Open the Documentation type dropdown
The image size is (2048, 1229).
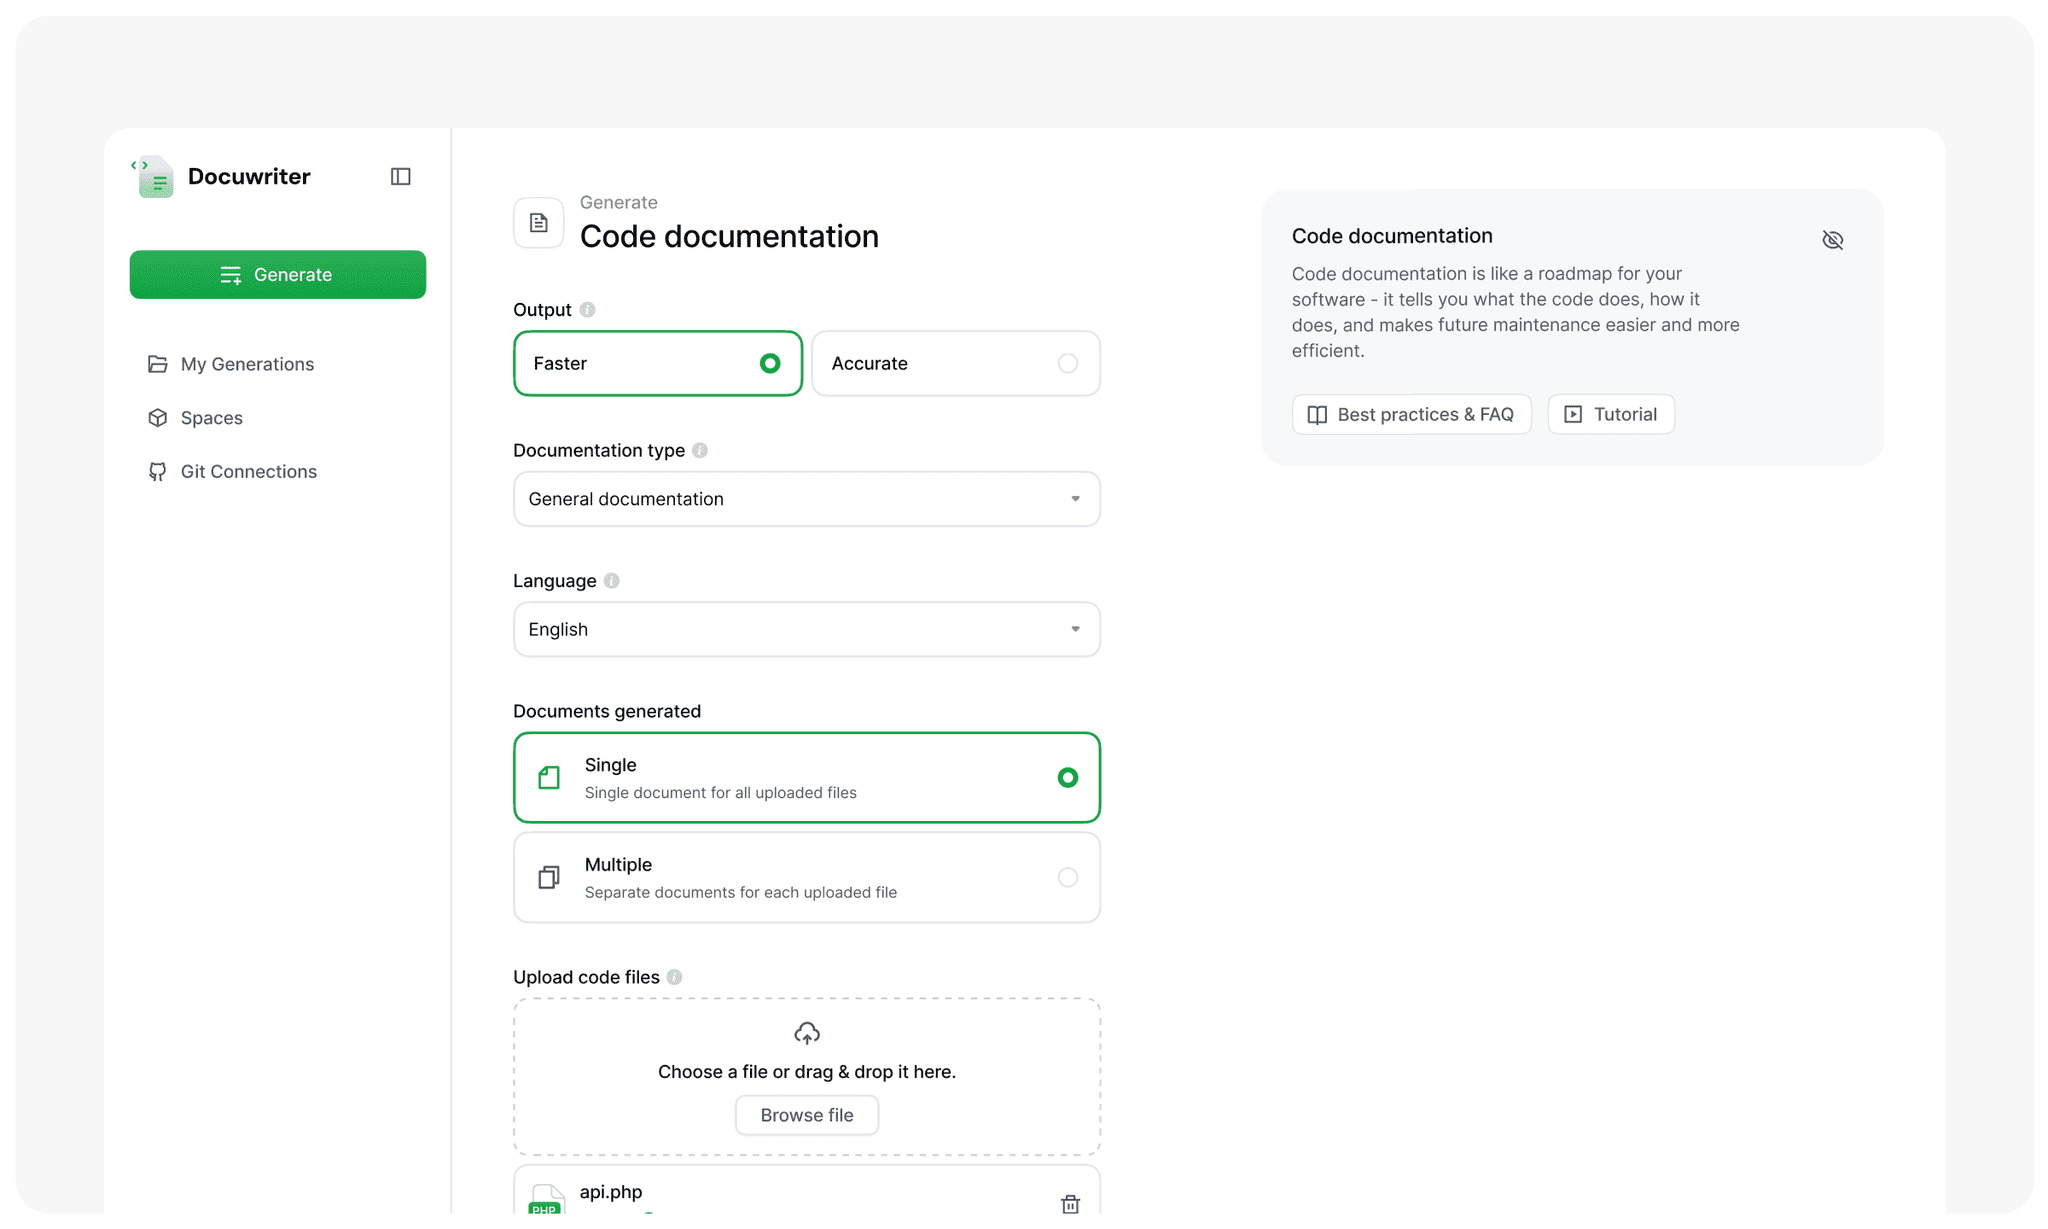point(806,499)
